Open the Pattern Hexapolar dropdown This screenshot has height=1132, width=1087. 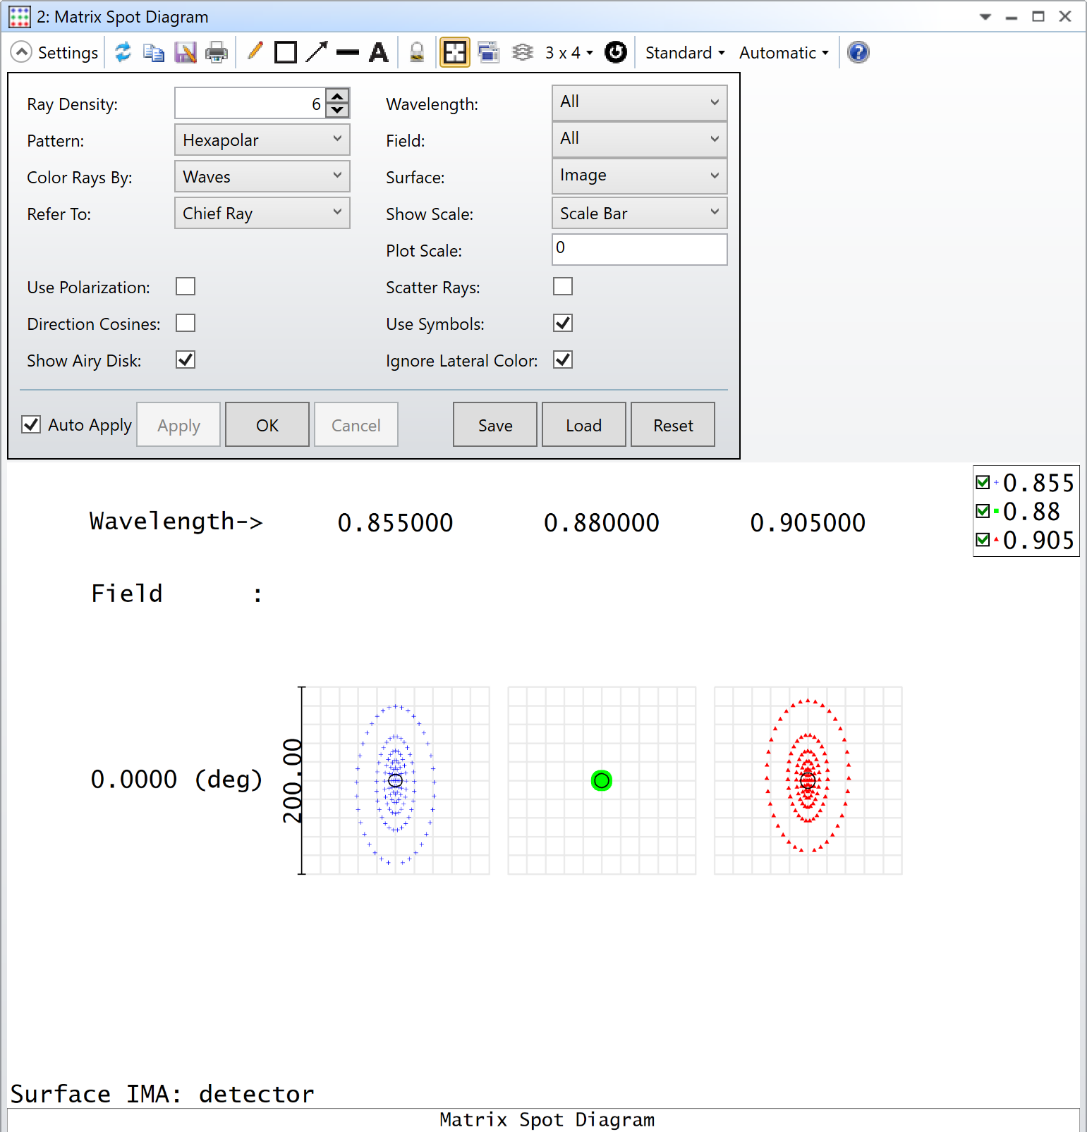point(262,140)
